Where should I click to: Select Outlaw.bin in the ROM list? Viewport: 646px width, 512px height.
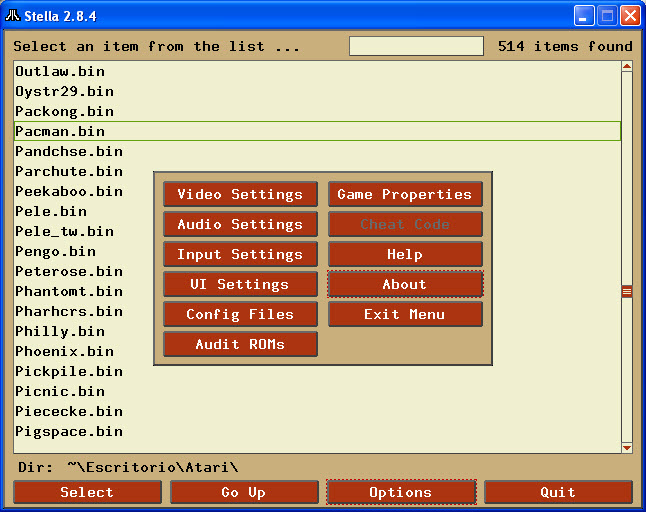[60, 71]
